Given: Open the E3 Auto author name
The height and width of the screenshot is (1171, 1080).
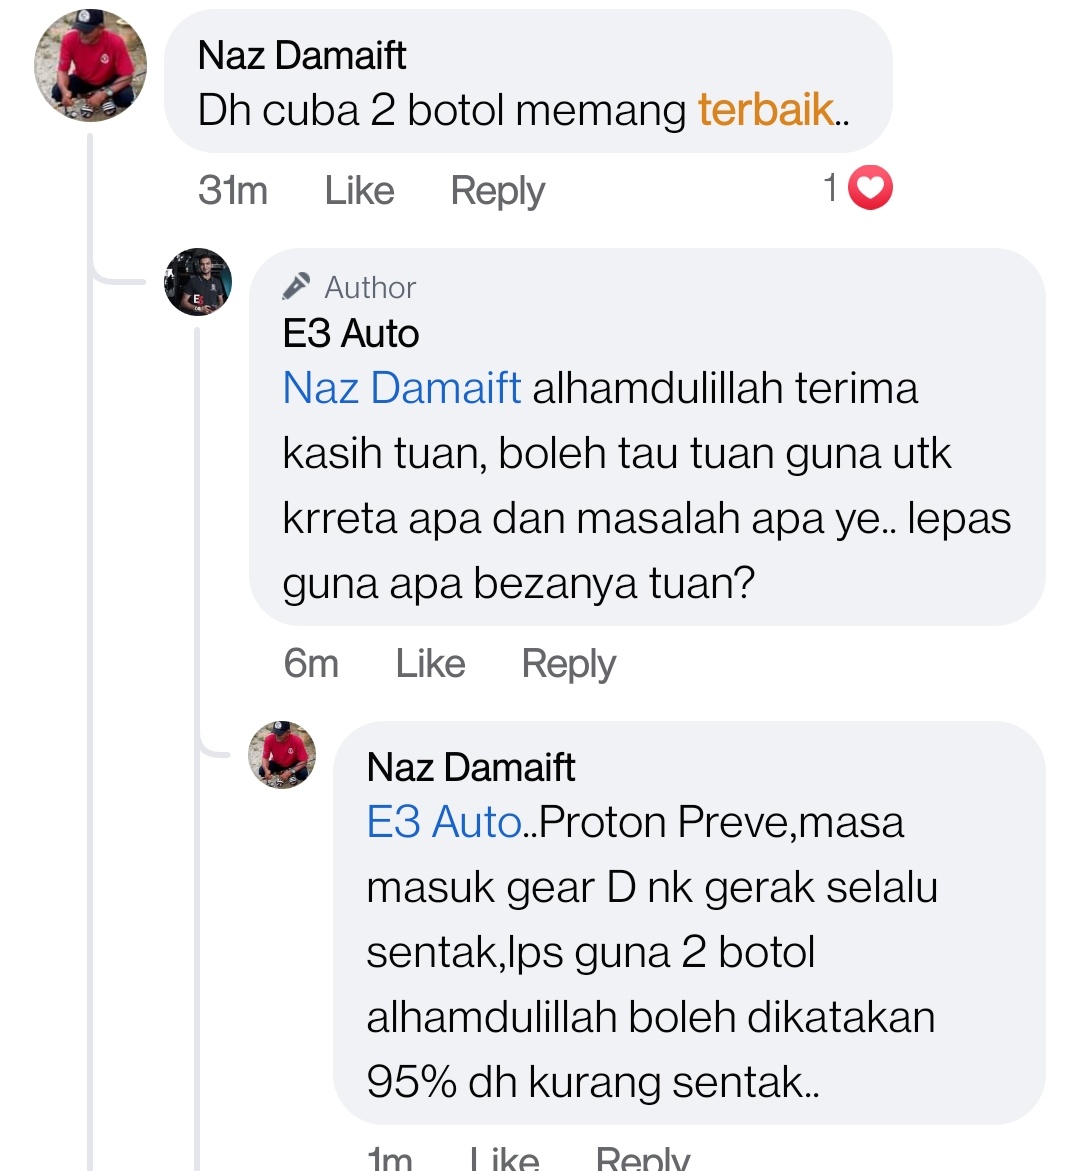Looking at the screenshot, I should pyautogui.click(x=350, y=333).
